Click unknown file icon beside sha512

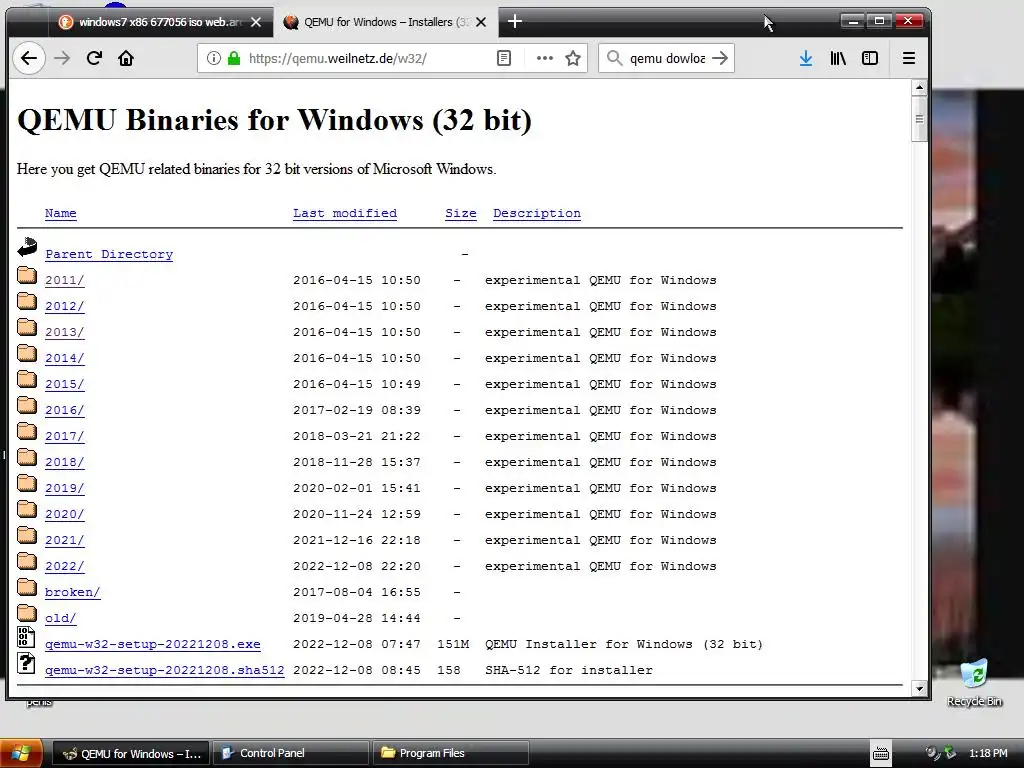tap(26, 663)
